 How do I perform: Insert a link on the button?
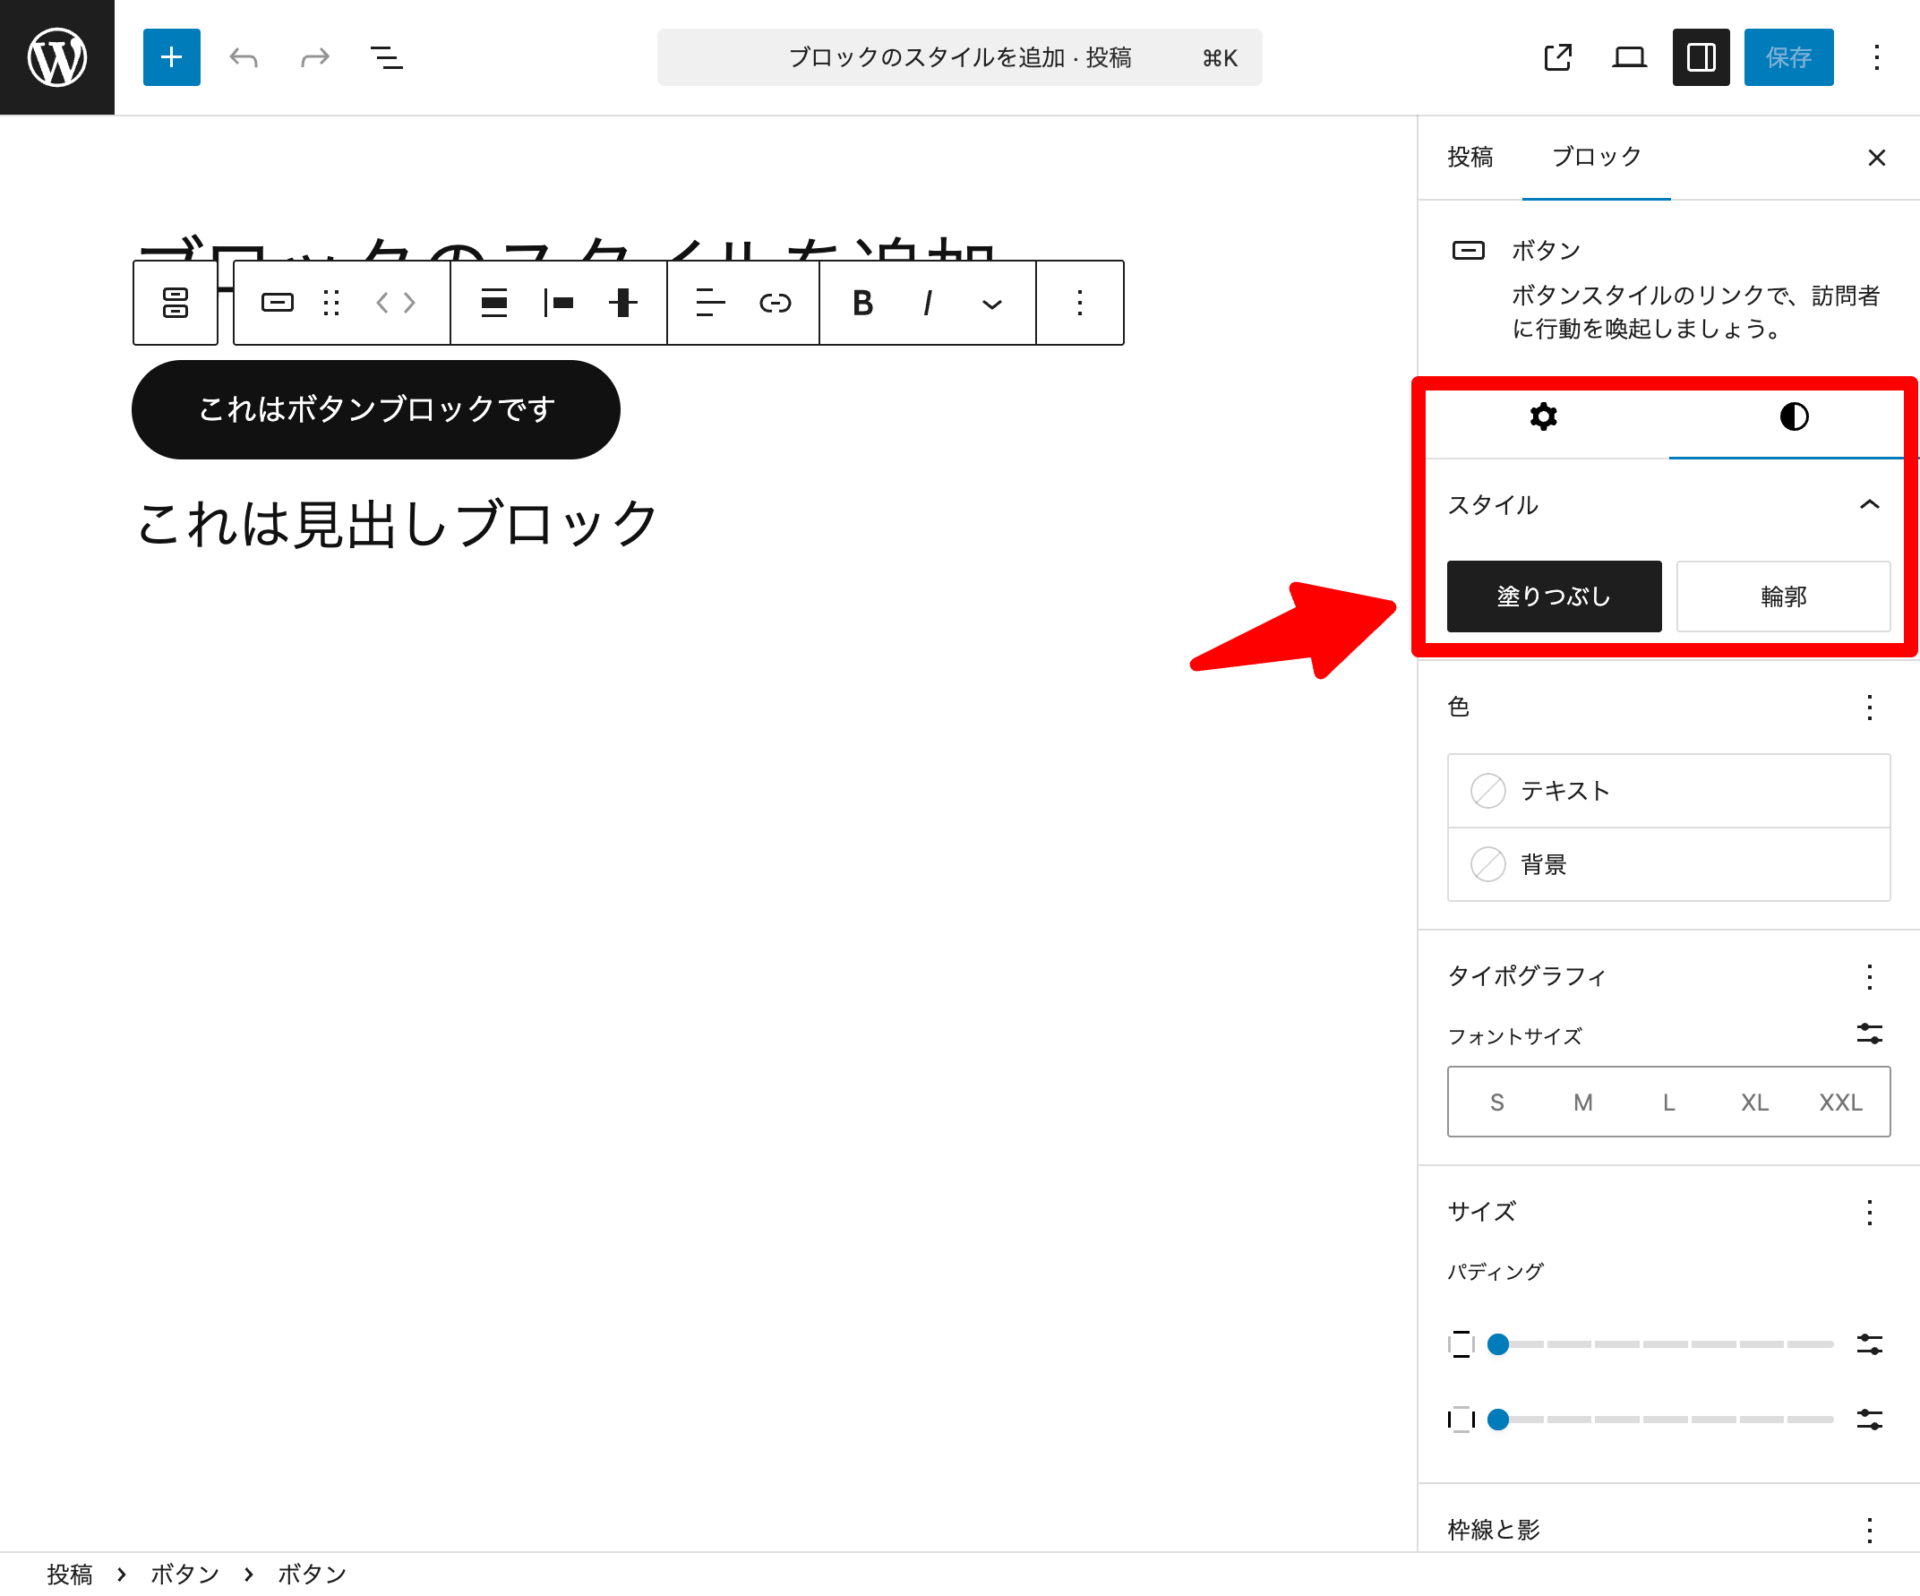(x=775, y=303)
